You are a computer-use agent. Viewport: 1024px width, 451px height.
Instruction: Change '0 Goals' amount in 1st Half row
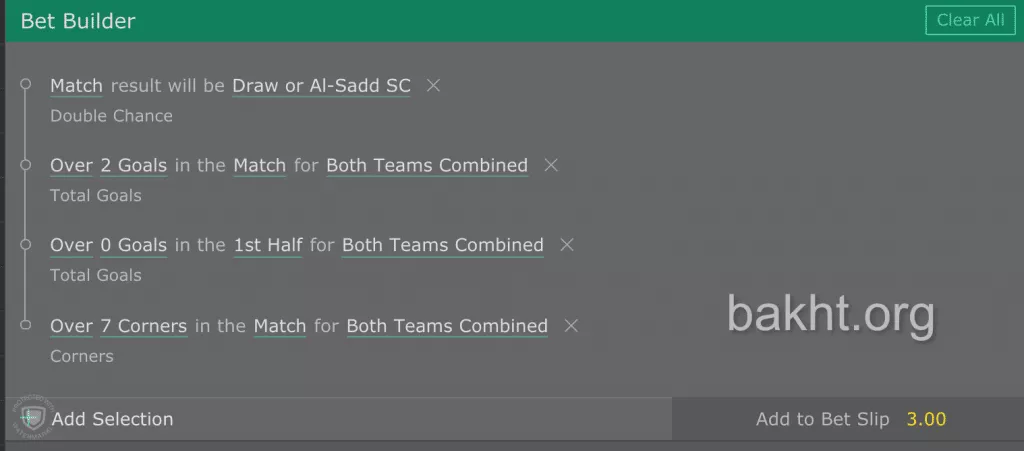click(x=133, y=246)
